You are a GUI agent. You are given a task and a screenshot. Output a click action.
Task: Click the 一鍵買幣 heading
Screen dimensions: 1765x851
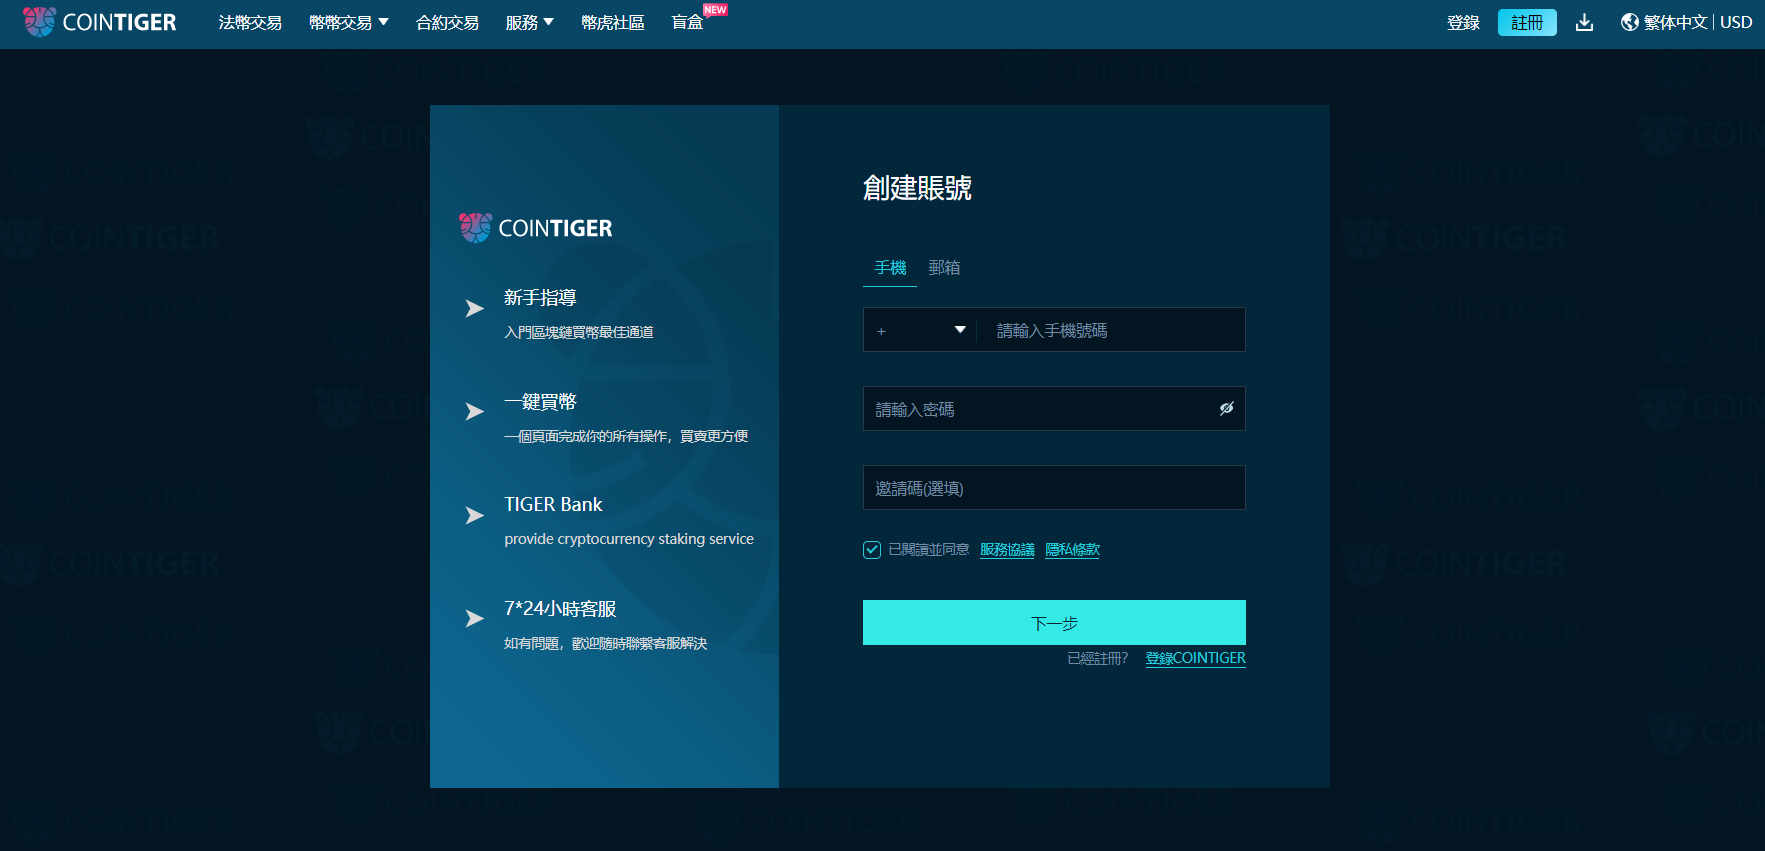(540, 402)
